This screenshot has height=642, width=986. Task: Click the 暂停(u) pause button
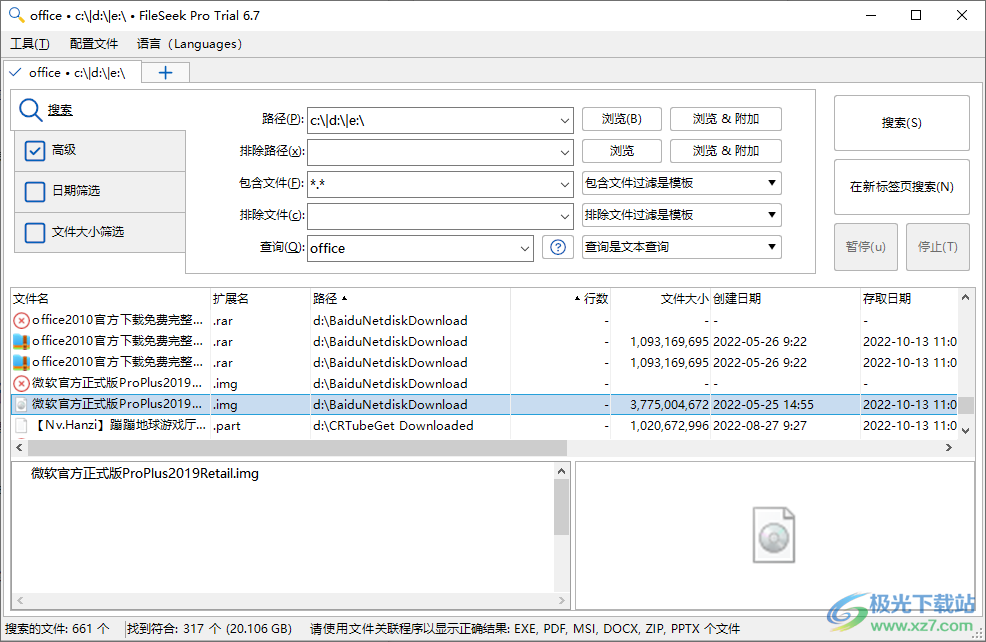coord(865,247)
